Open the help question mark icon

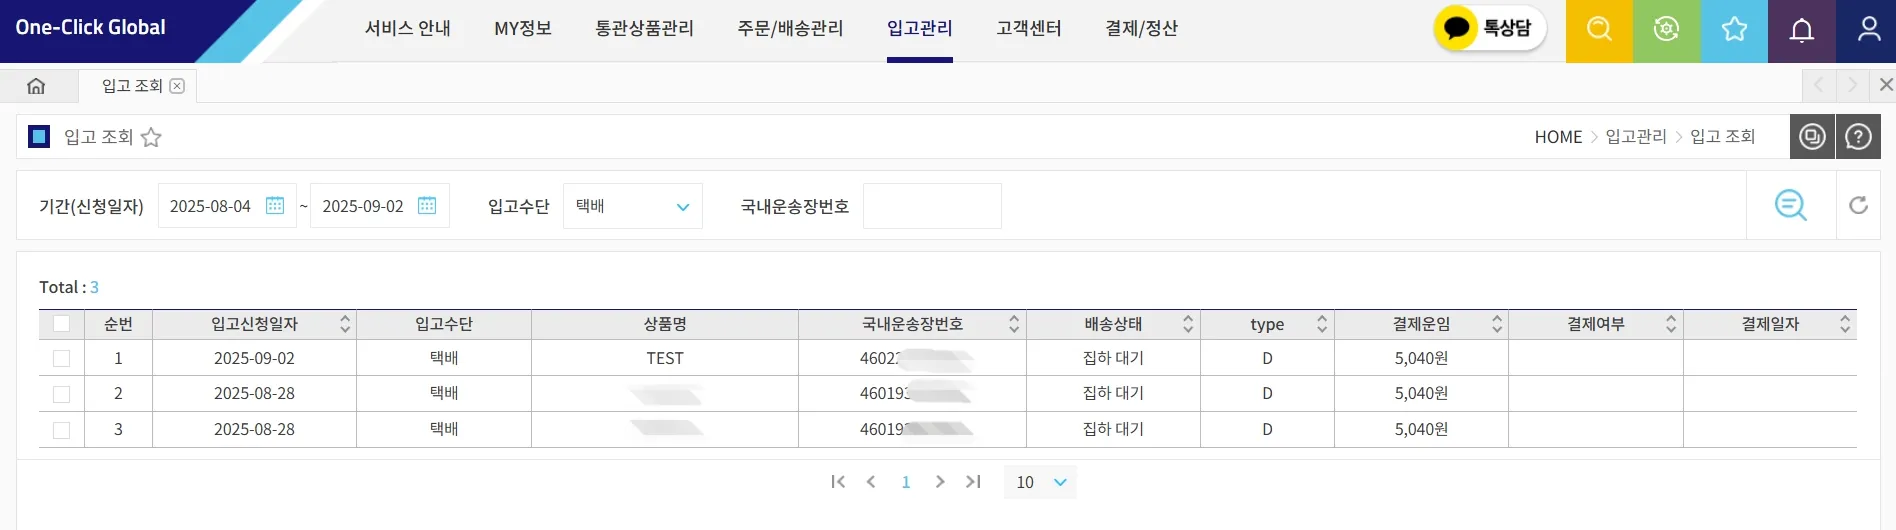click(x=1858, y=136)
